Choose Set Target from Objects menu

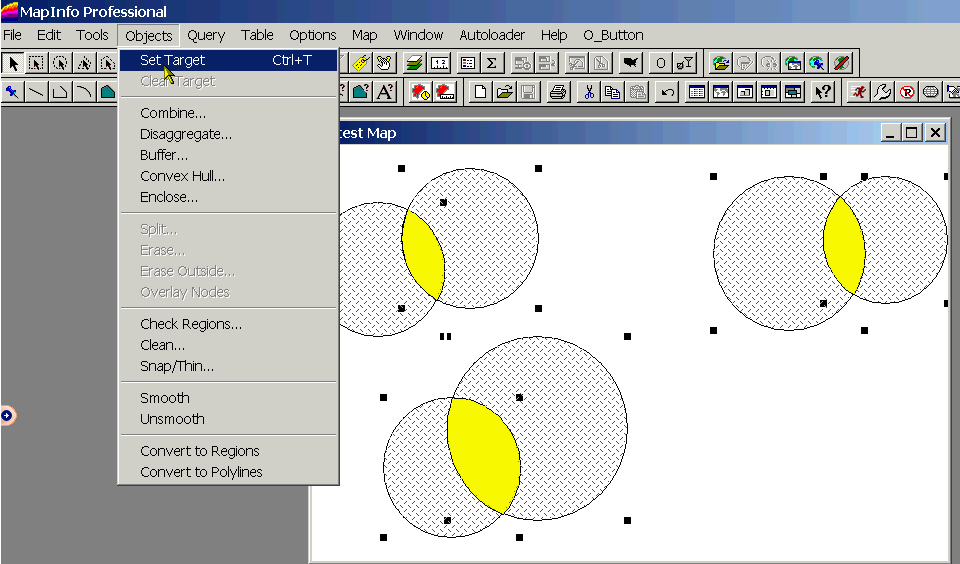173,60
